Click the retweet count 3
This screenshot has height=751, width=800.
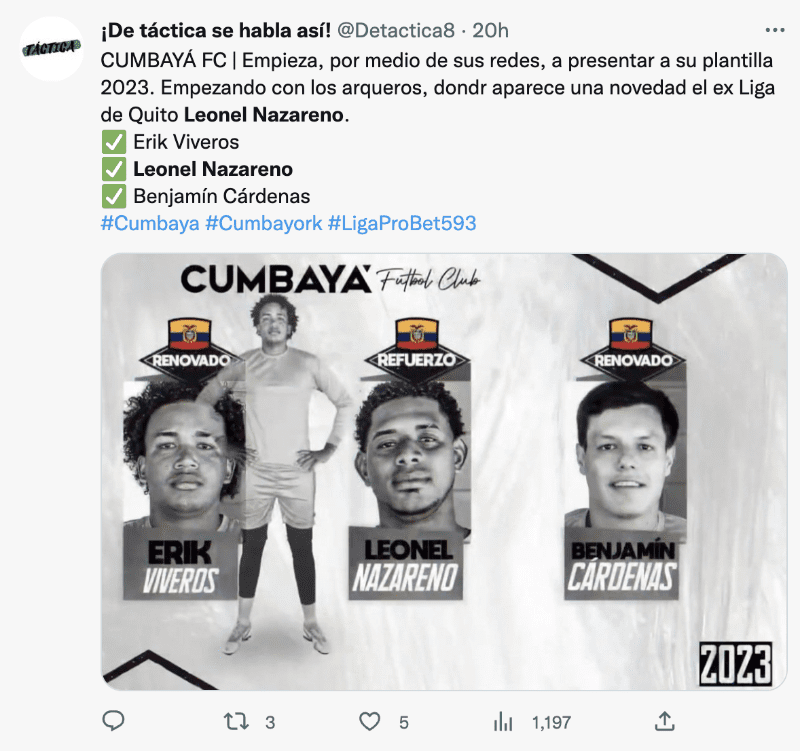(x=270, y=722)
